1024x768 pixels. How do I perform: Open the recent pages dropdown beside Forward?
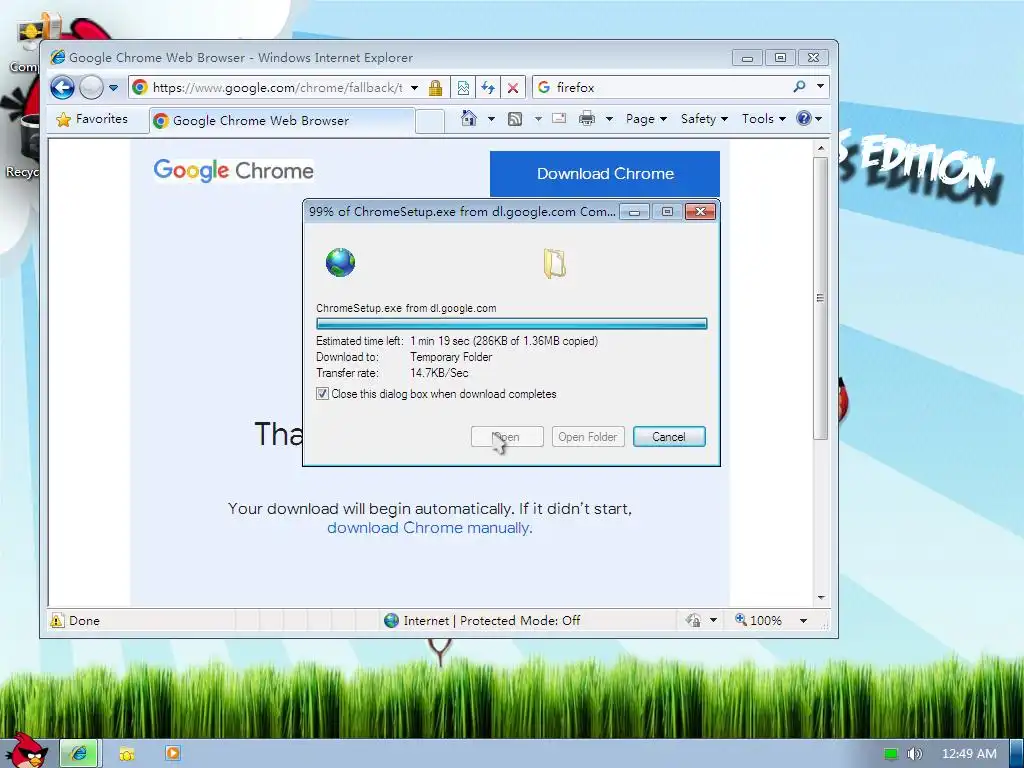pos(114,88)
